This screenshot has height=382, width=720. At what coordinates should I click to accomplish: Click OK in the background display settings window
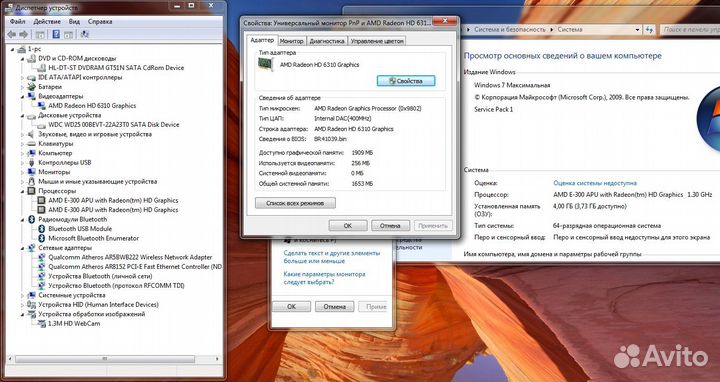tap(292, 306)
